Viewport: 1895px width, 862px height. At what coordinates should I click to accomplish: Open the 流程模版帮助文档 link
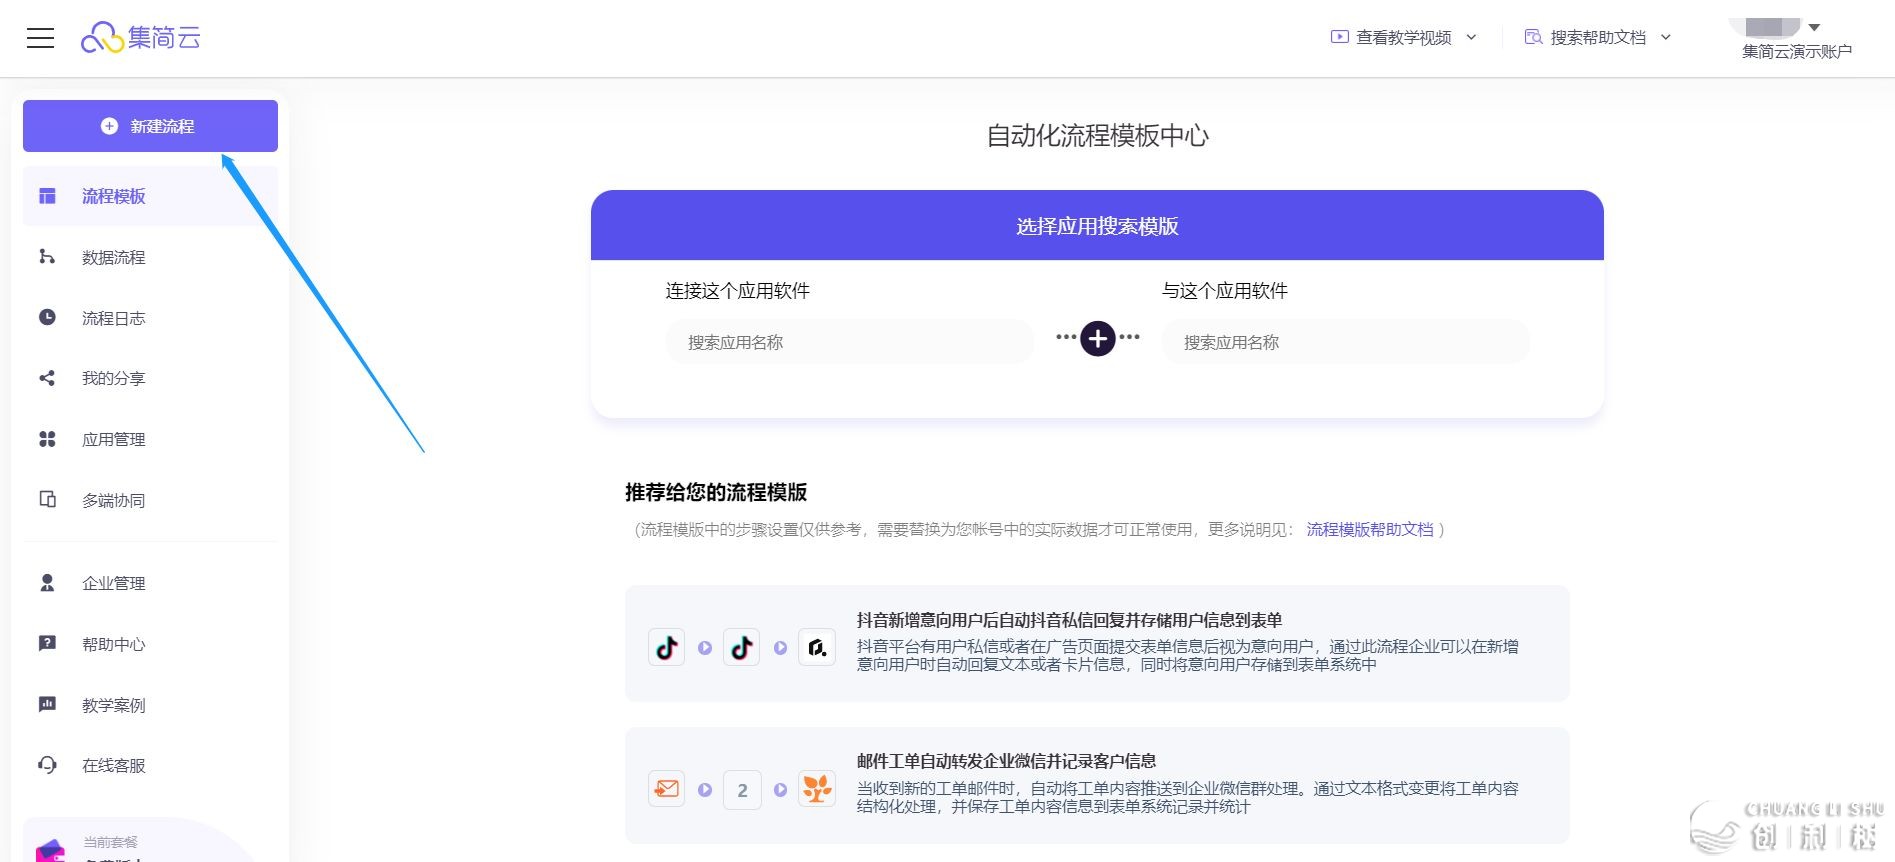pos(1370,529)
